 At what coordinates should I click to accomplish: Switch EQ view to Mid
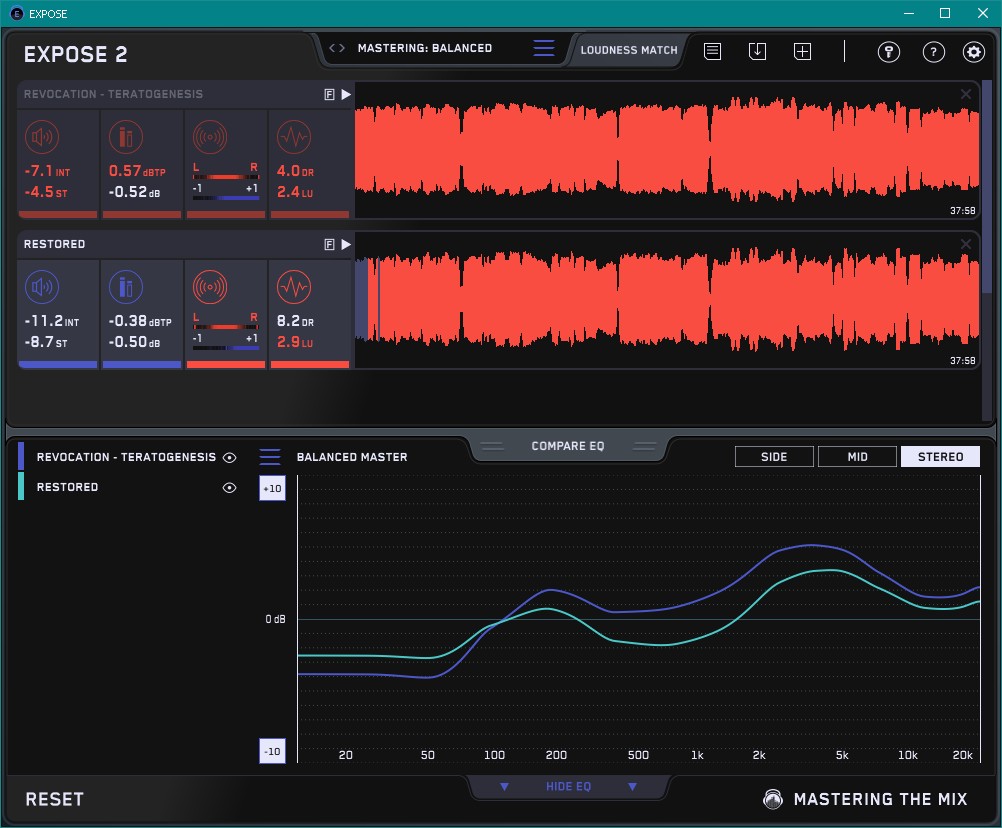click(x=857, y=457)
